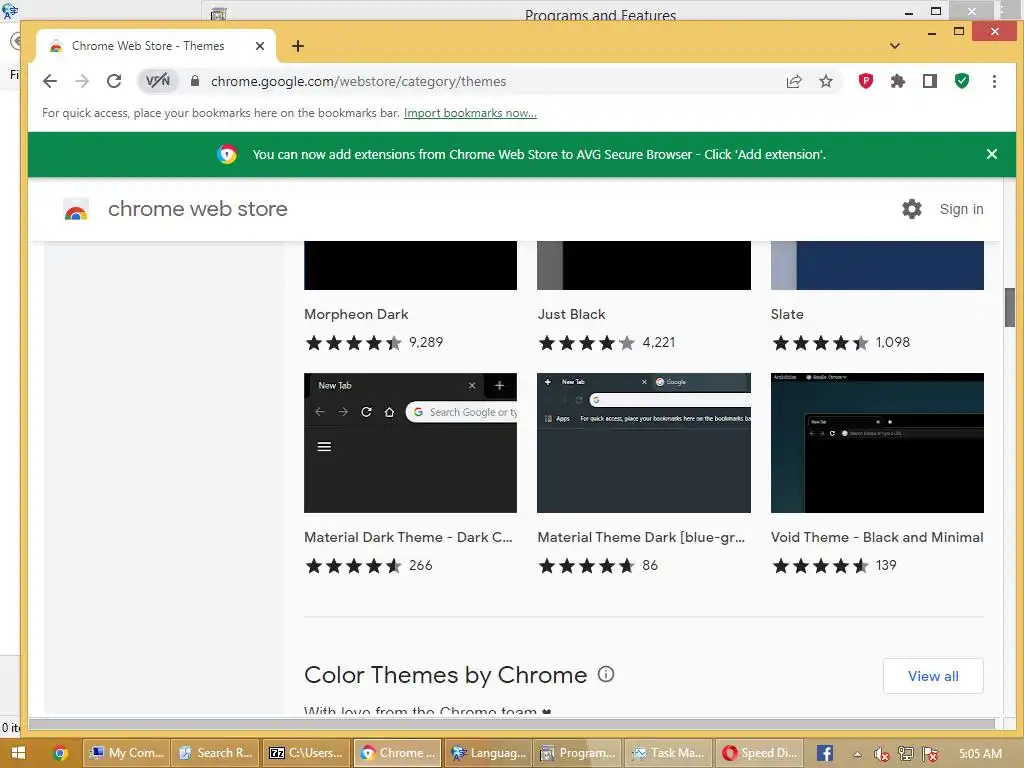Viewport: 1024px width, 768px height.
Task: Click View all for Color Themes
Action: pos(933,676)
